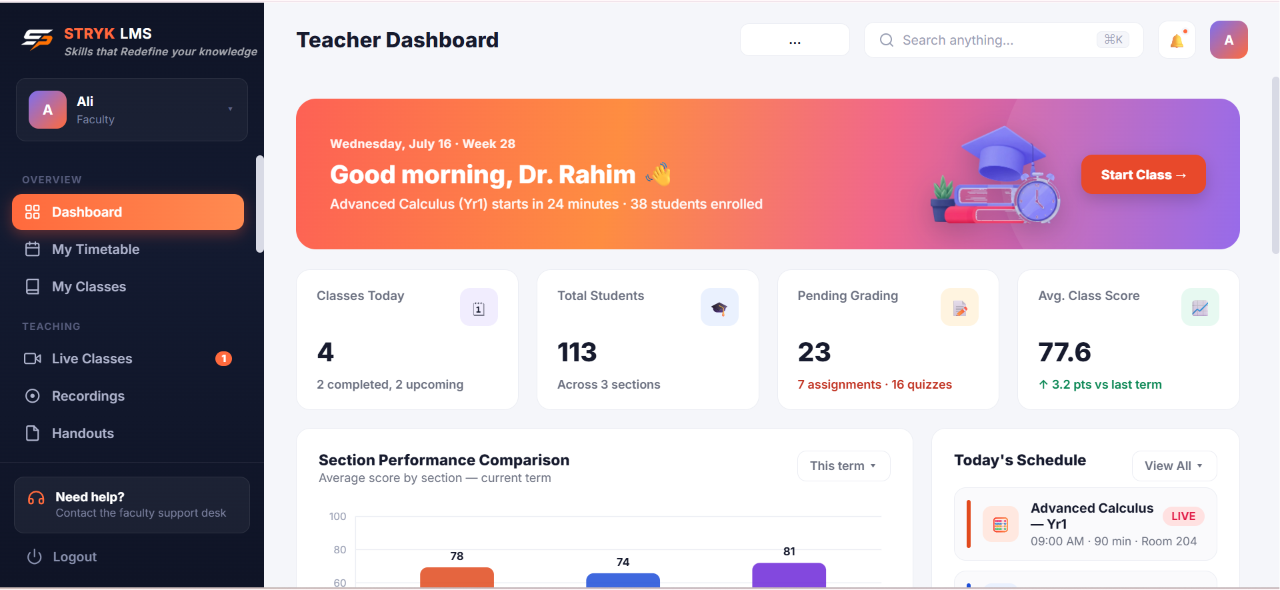The height and width of the screenshot is (590, 1280).
Task: Open Handouts menu item
Action: [x=128, y=433]
